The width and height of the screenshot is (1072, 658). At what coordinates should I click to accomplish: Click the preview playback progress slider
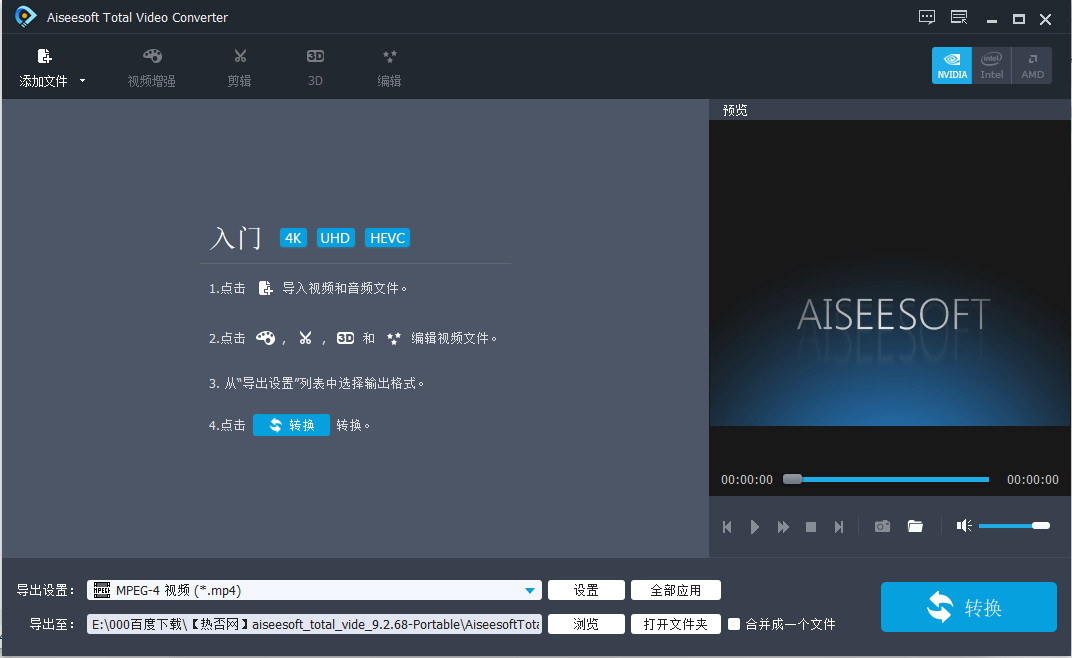(x=886, y=479)
